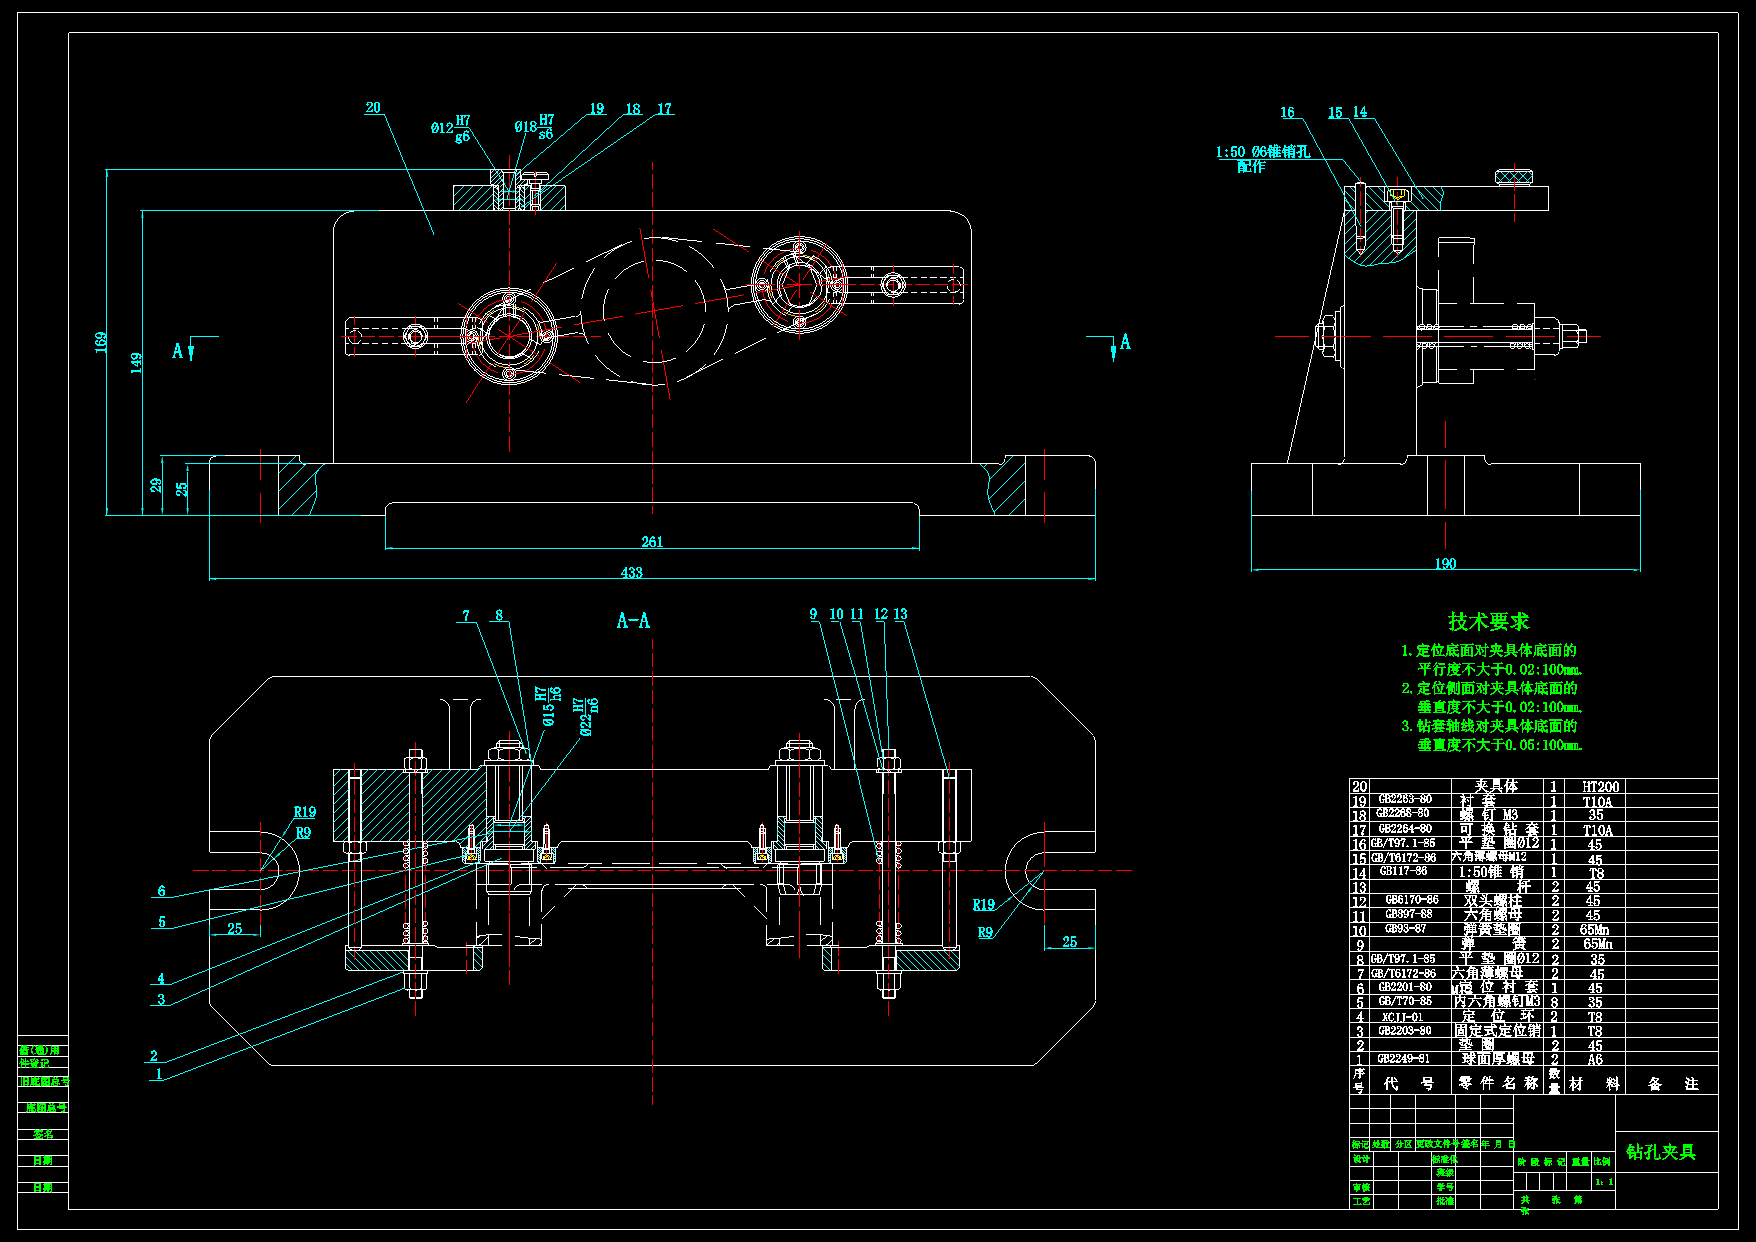Click the 可换钻套 part name cell

coord(1499,830)
